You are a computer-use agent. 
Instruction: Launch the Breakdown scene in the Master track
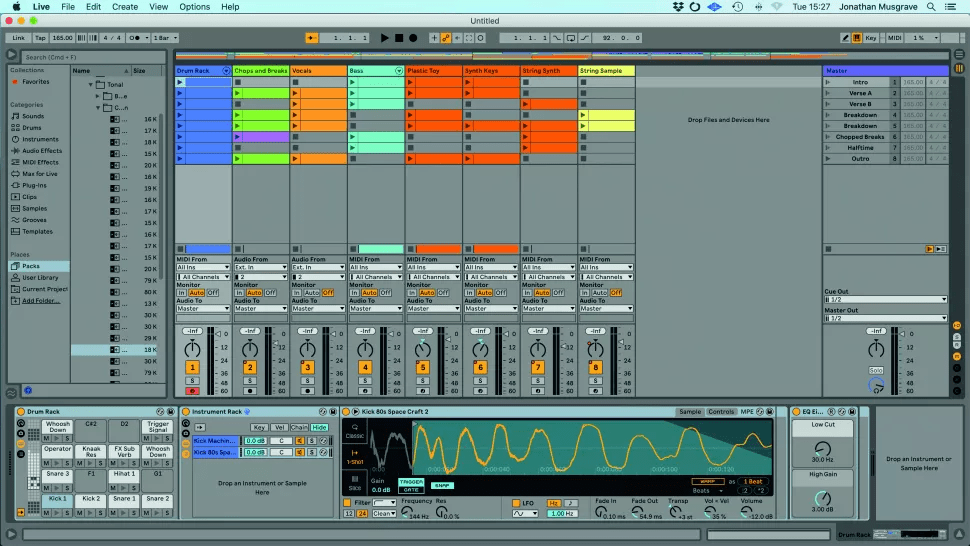(828, 115)
